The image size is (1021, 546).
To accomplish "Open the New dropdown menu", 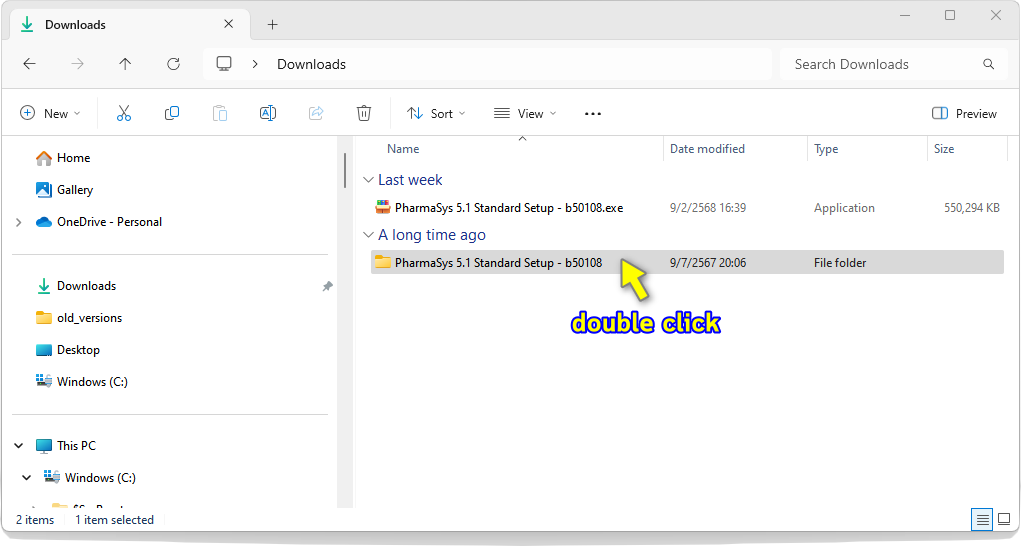I will pyautogui.click(x=50, y=113).
